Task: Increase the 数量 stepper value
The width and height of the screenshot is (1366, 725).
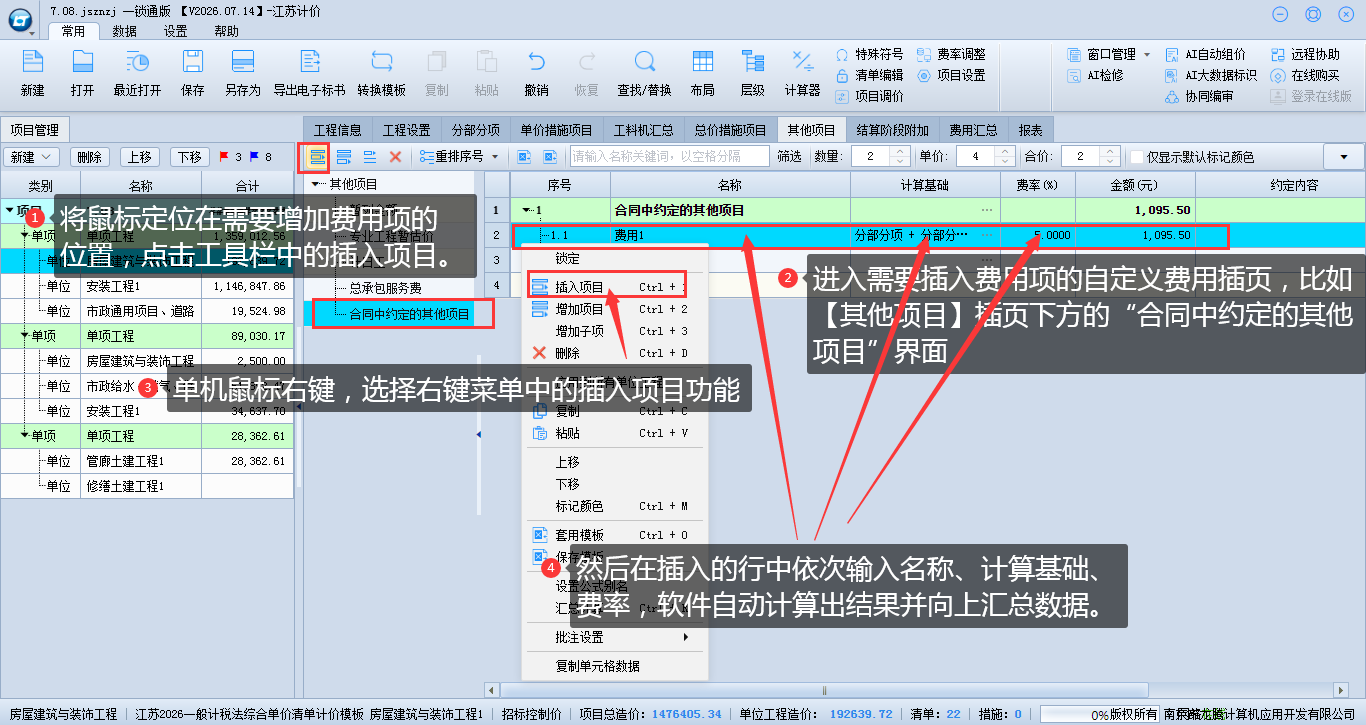Action: (899, 152)
